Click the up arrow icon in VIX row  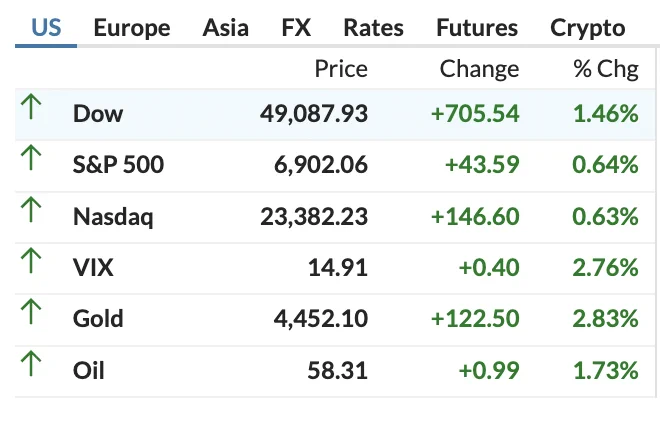tap(31, 261)
